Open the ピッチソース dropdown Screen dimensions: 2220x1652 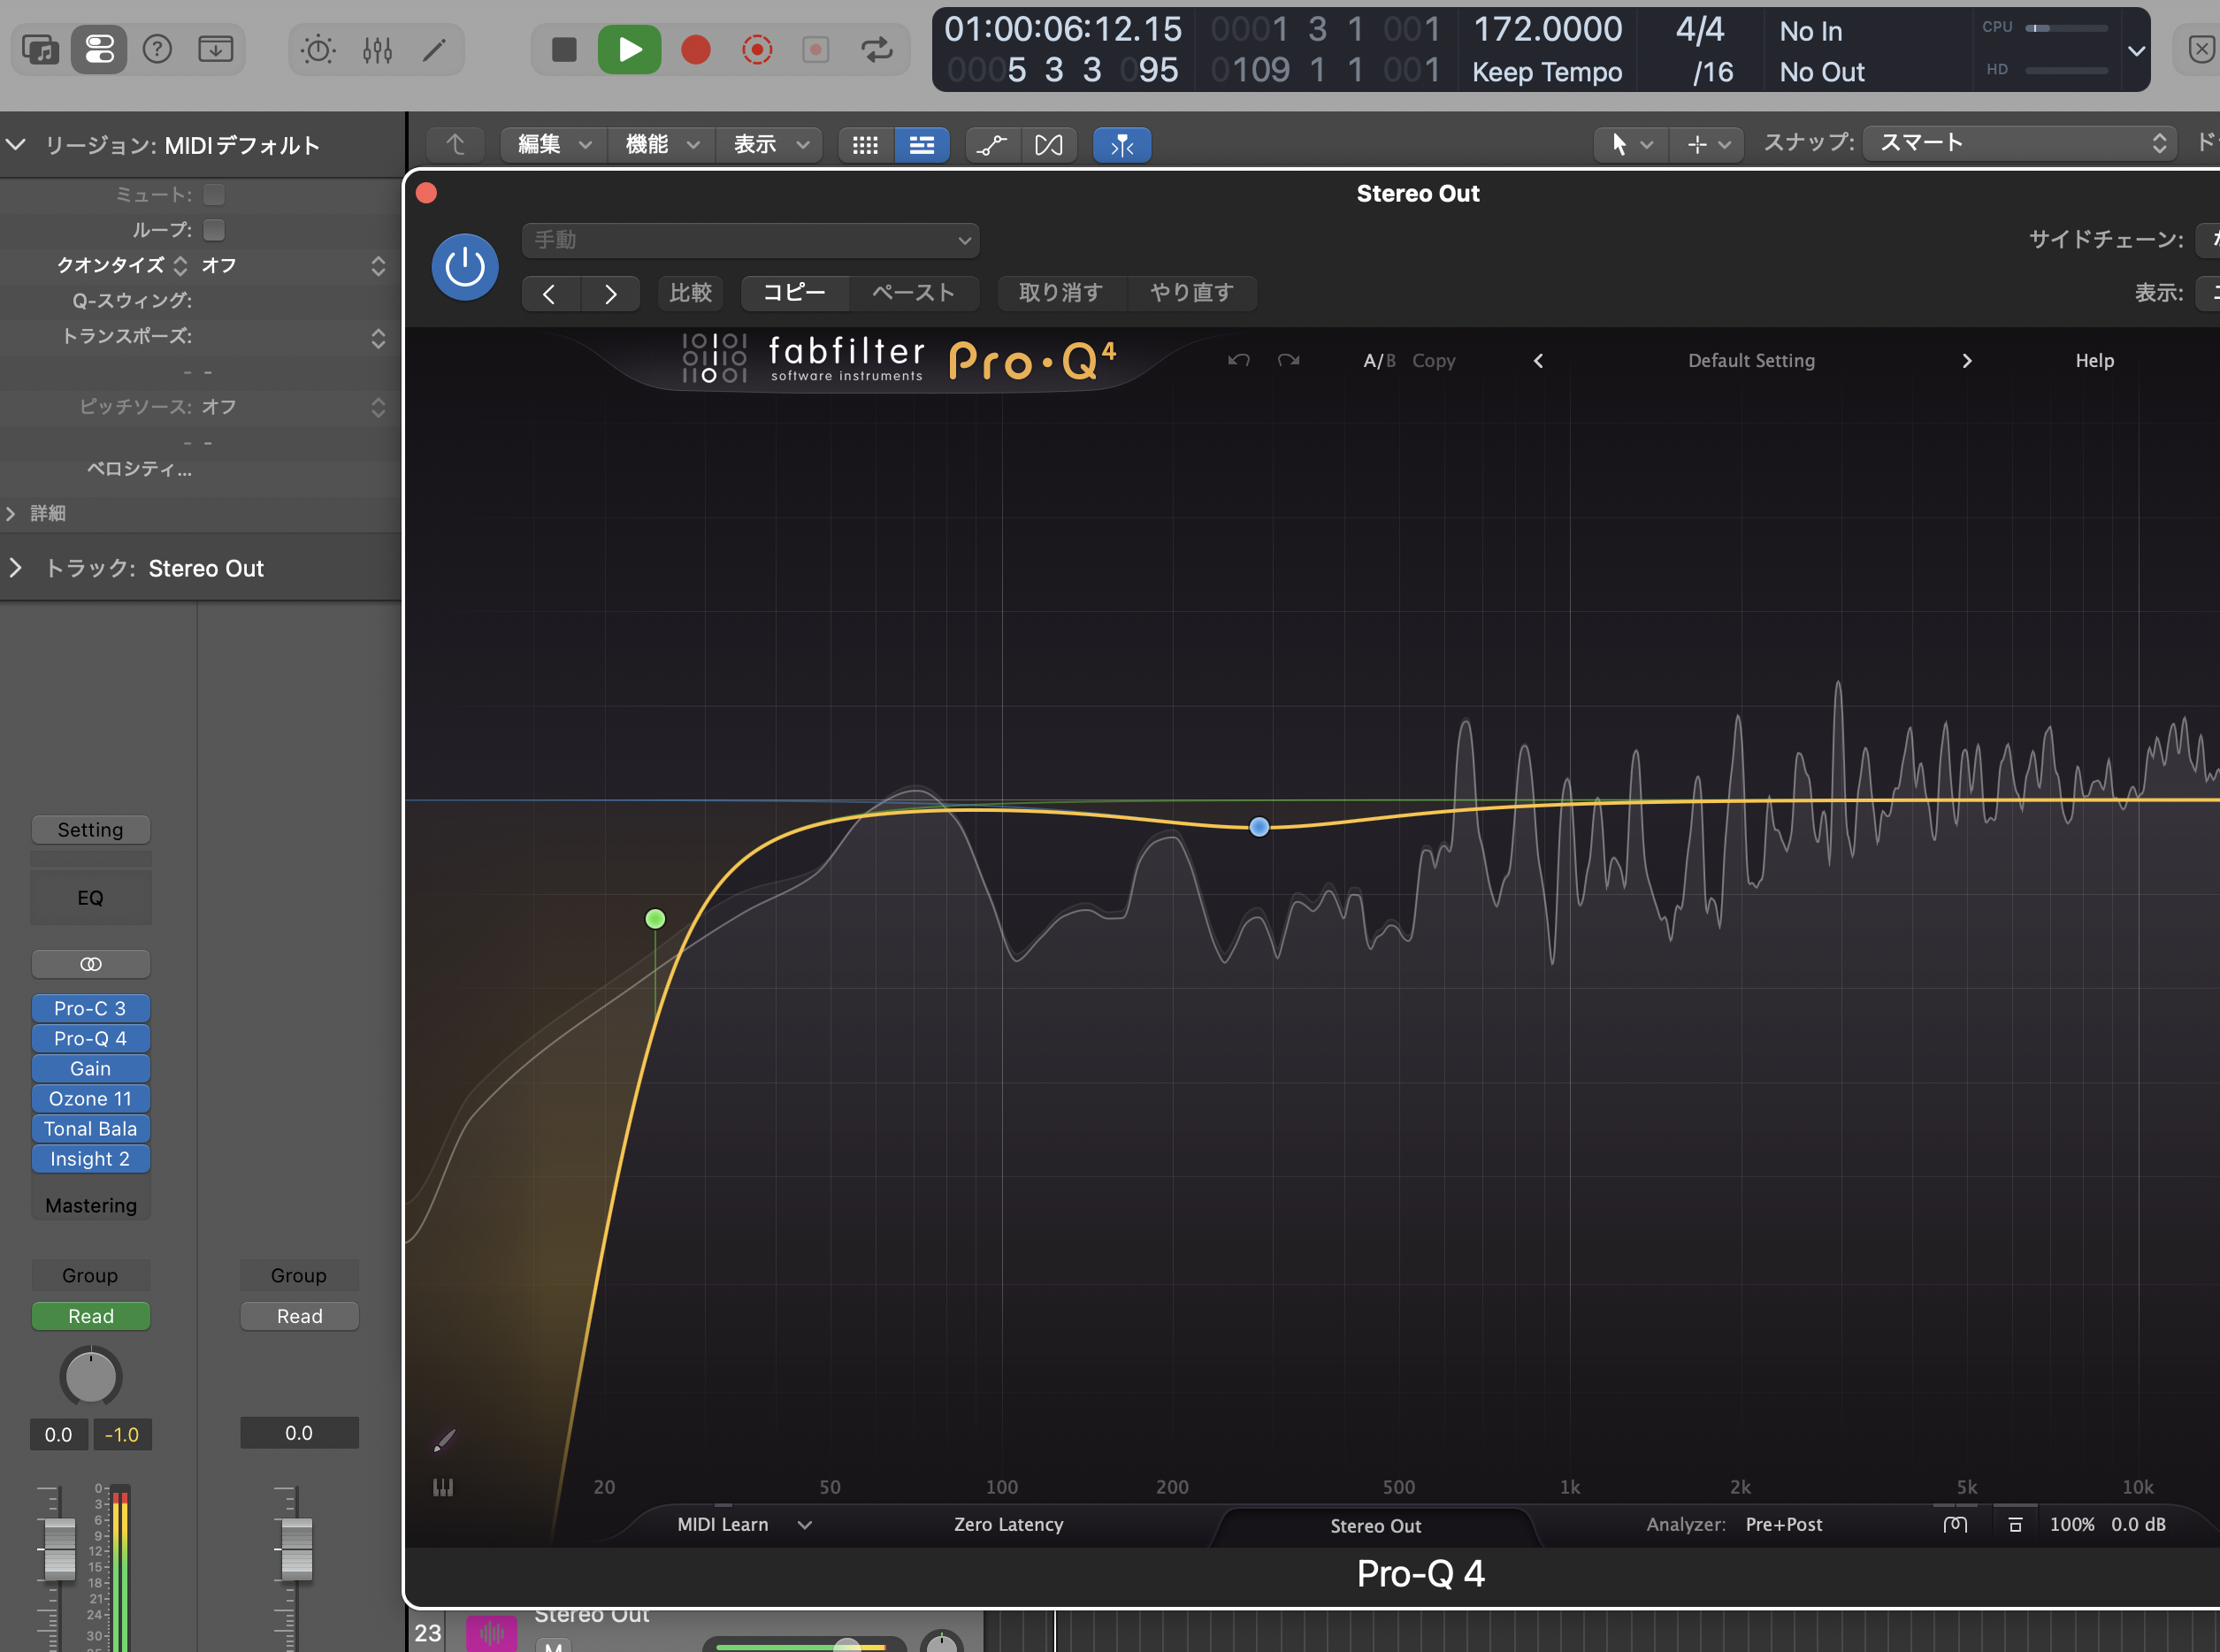[293, 407]
